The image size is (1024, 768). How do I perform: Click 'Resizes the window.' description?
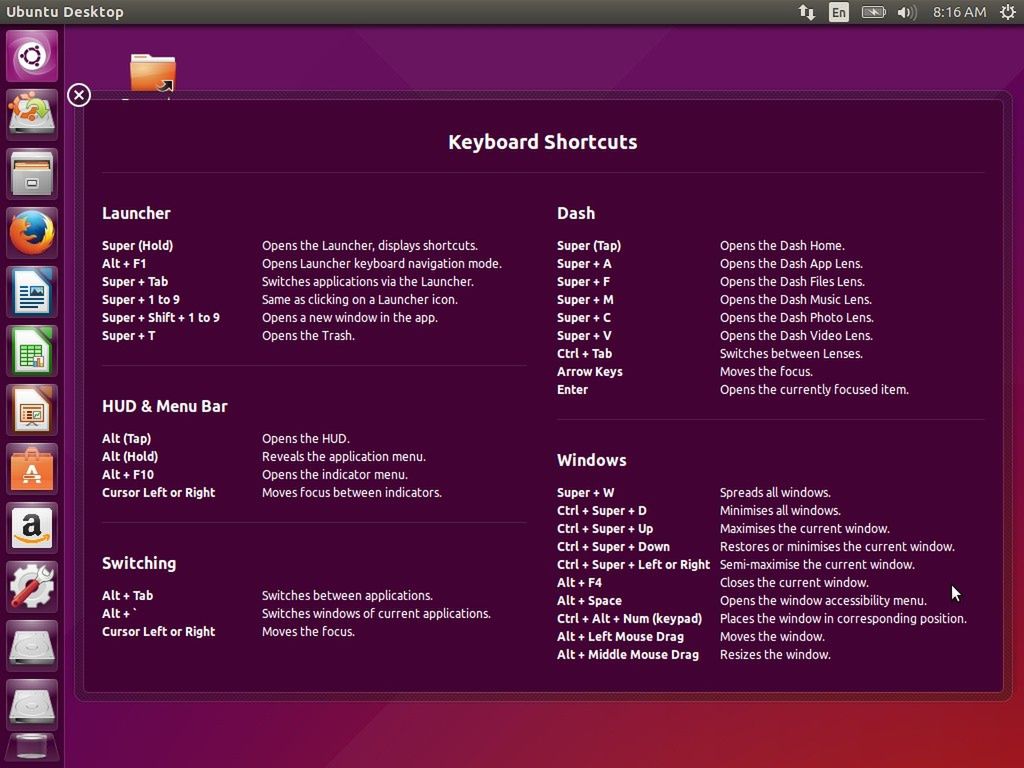pyautogui.click(x=775, y=654)
